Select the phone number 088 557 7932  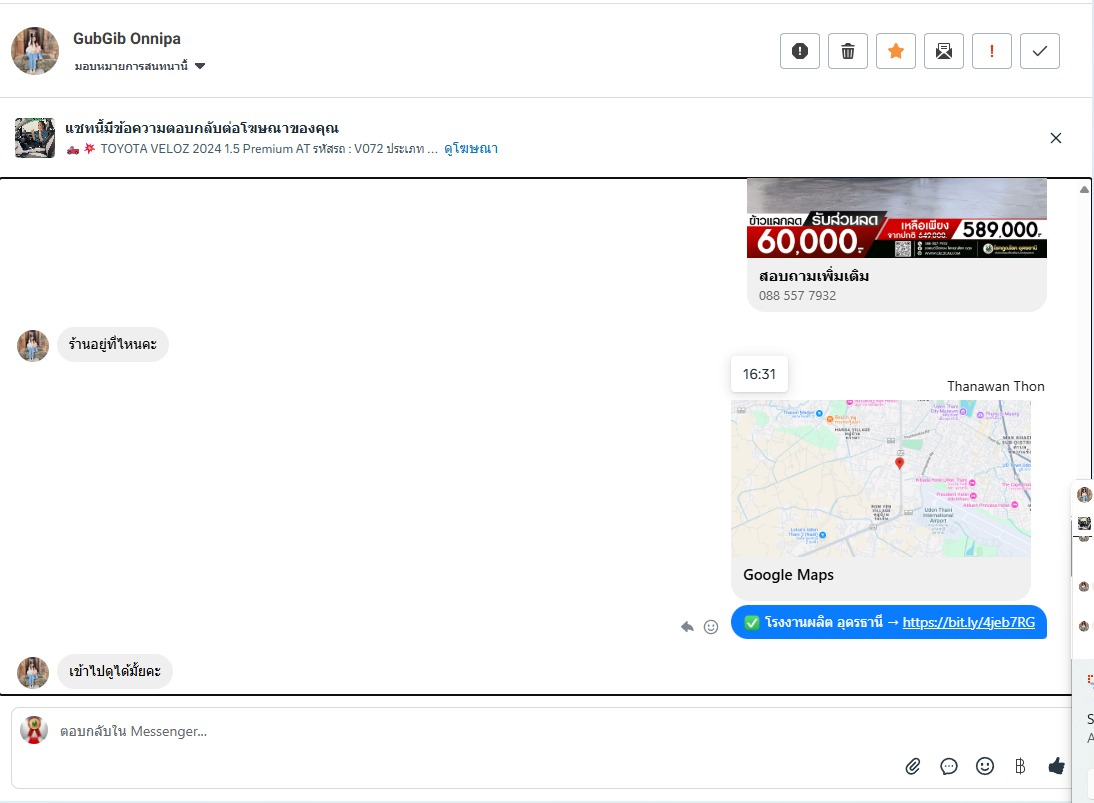tap(797, 296)
